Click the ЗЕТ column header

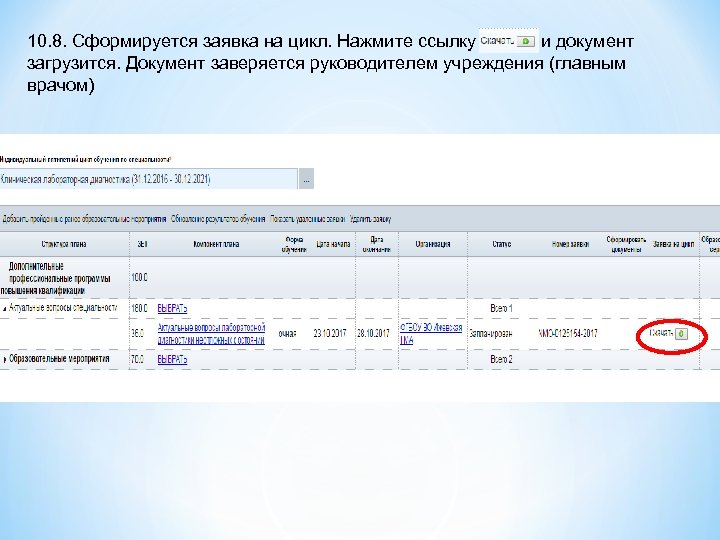pos(142,244)
